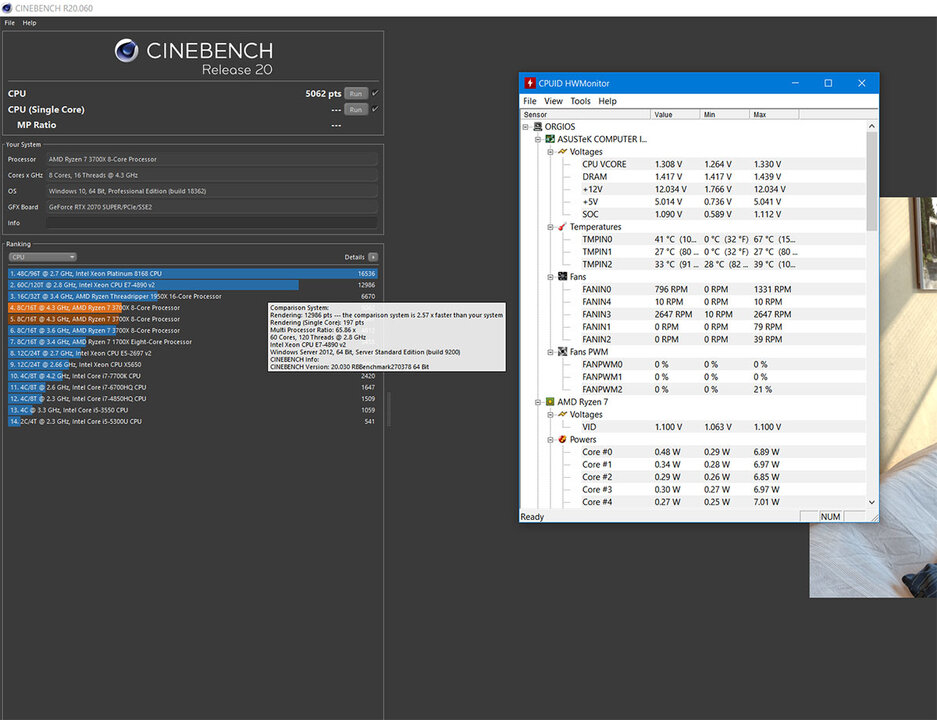Click the NUM indicator in status bar
This screenshot has width=937, height=720.
tap(830, 517)
